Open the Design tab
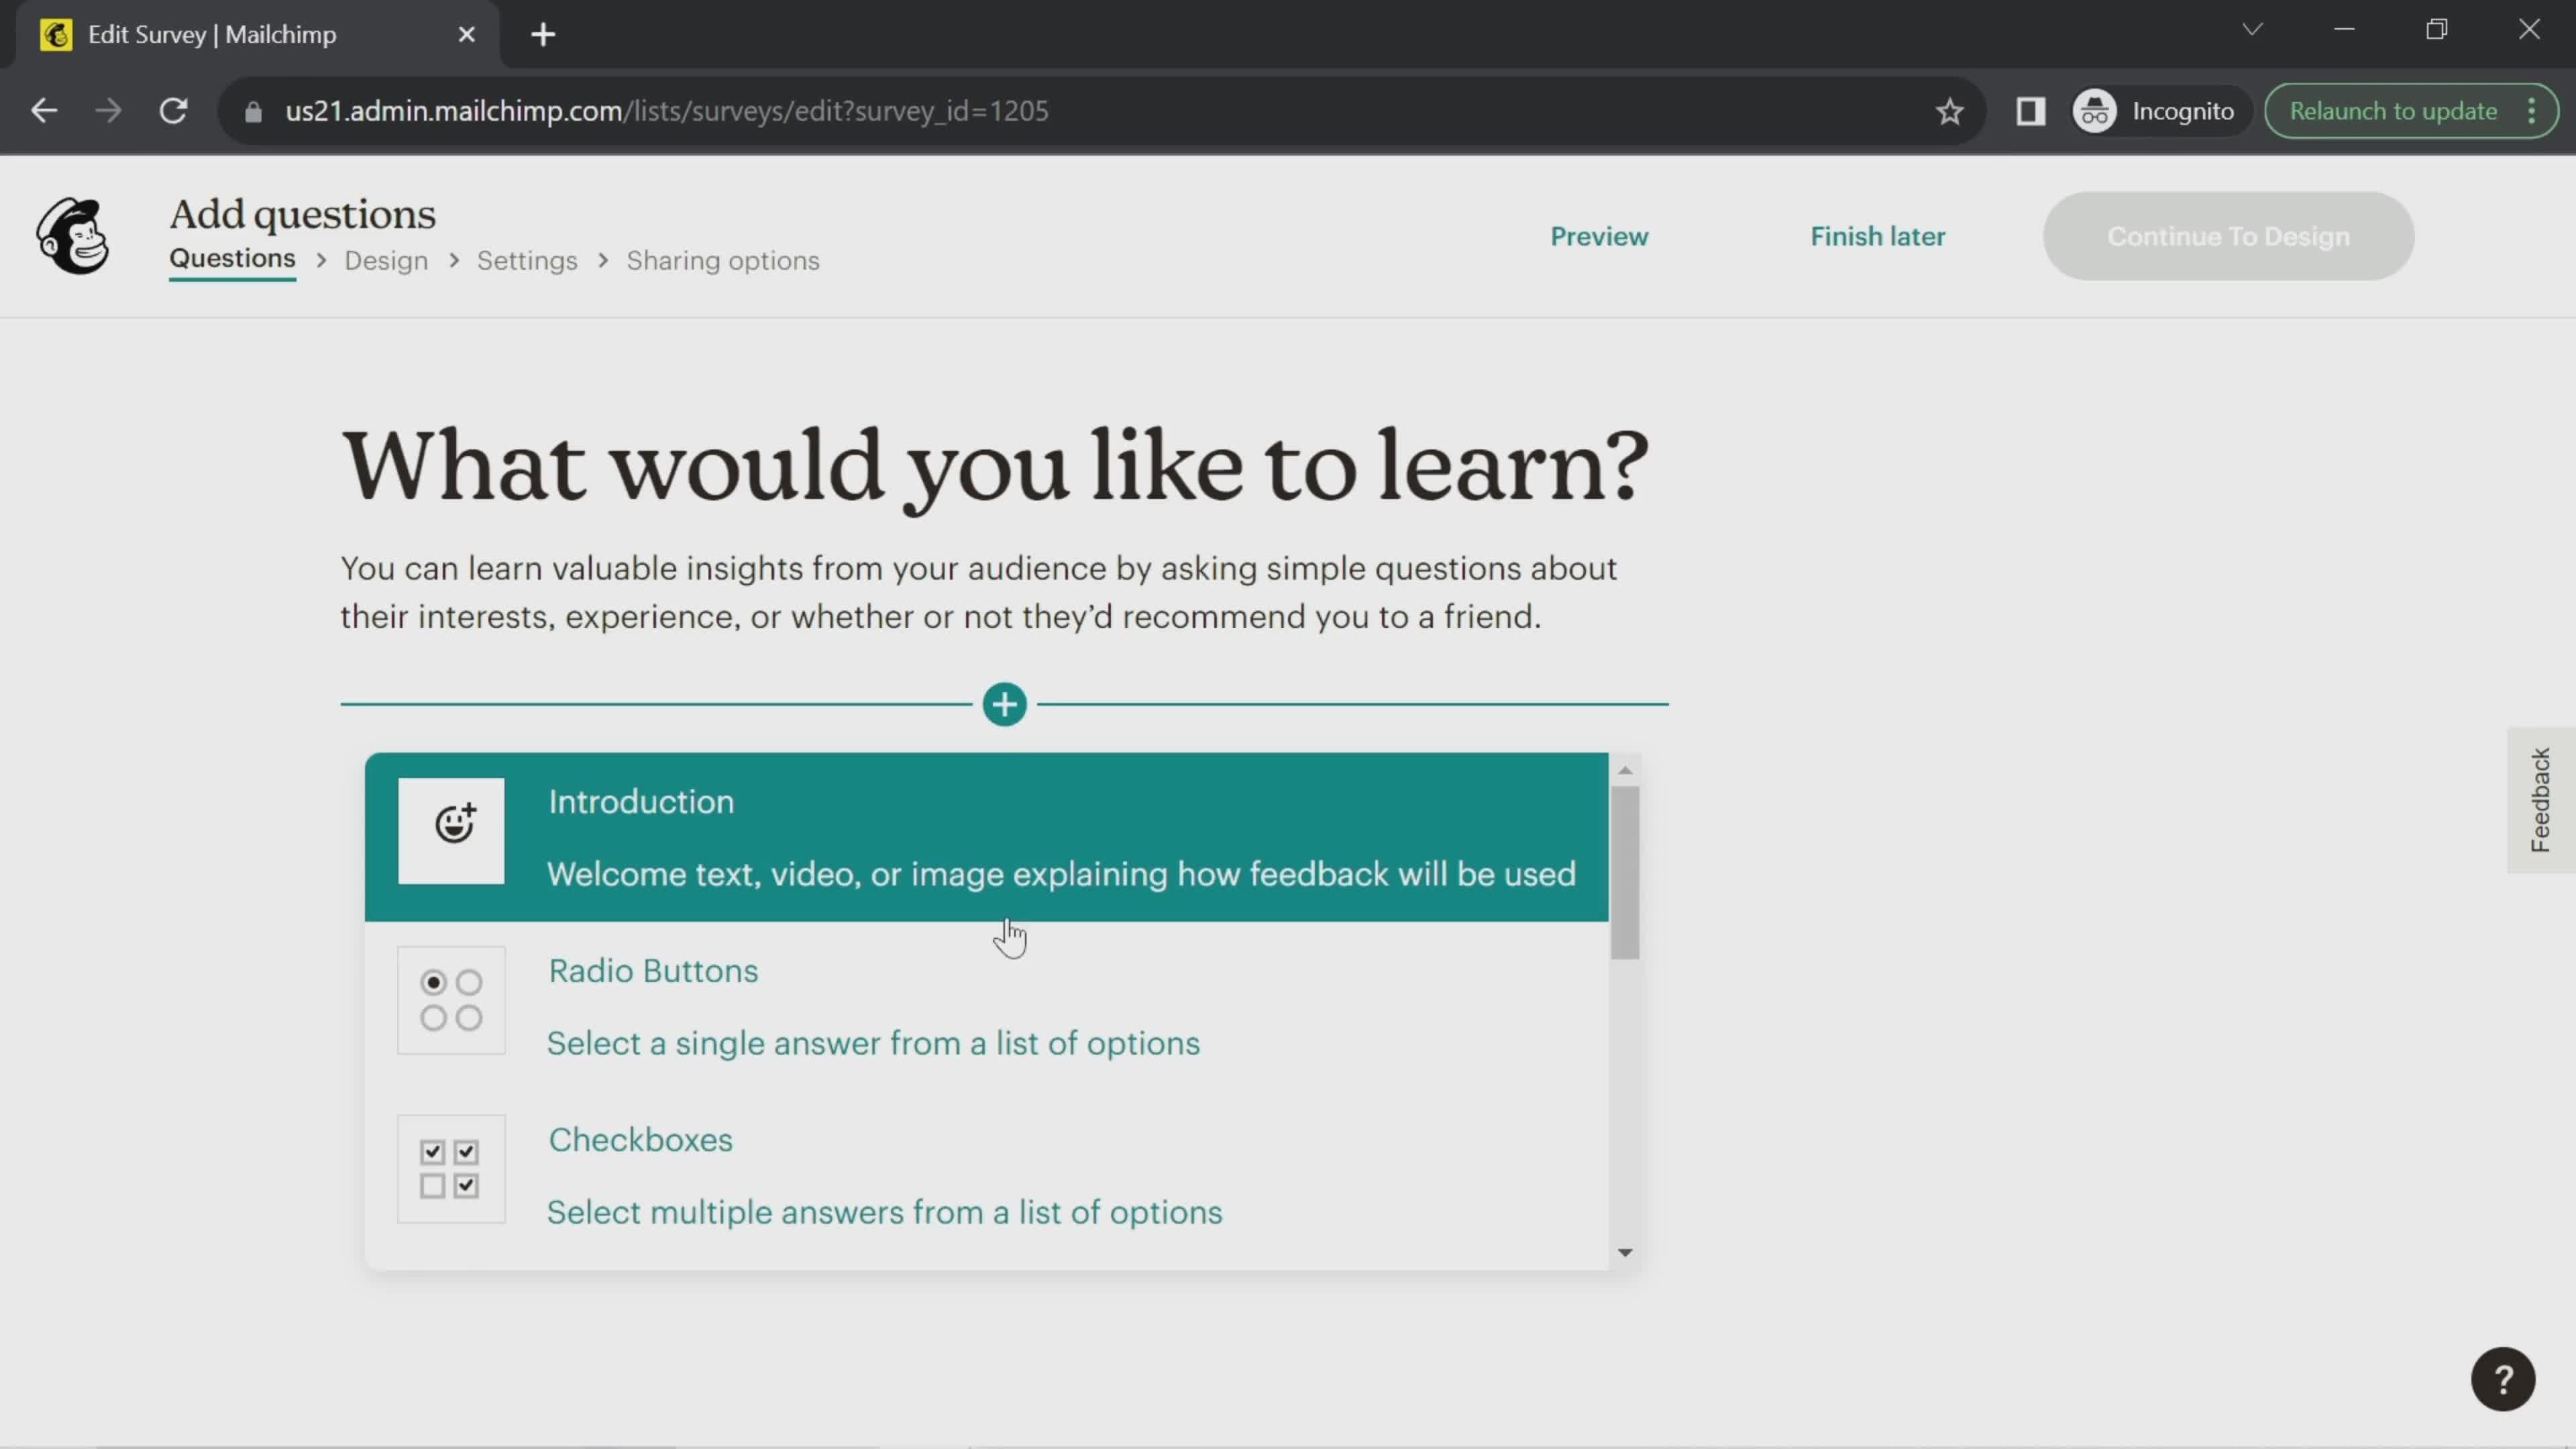The image size is (2576, 1449). pos(386,260)
